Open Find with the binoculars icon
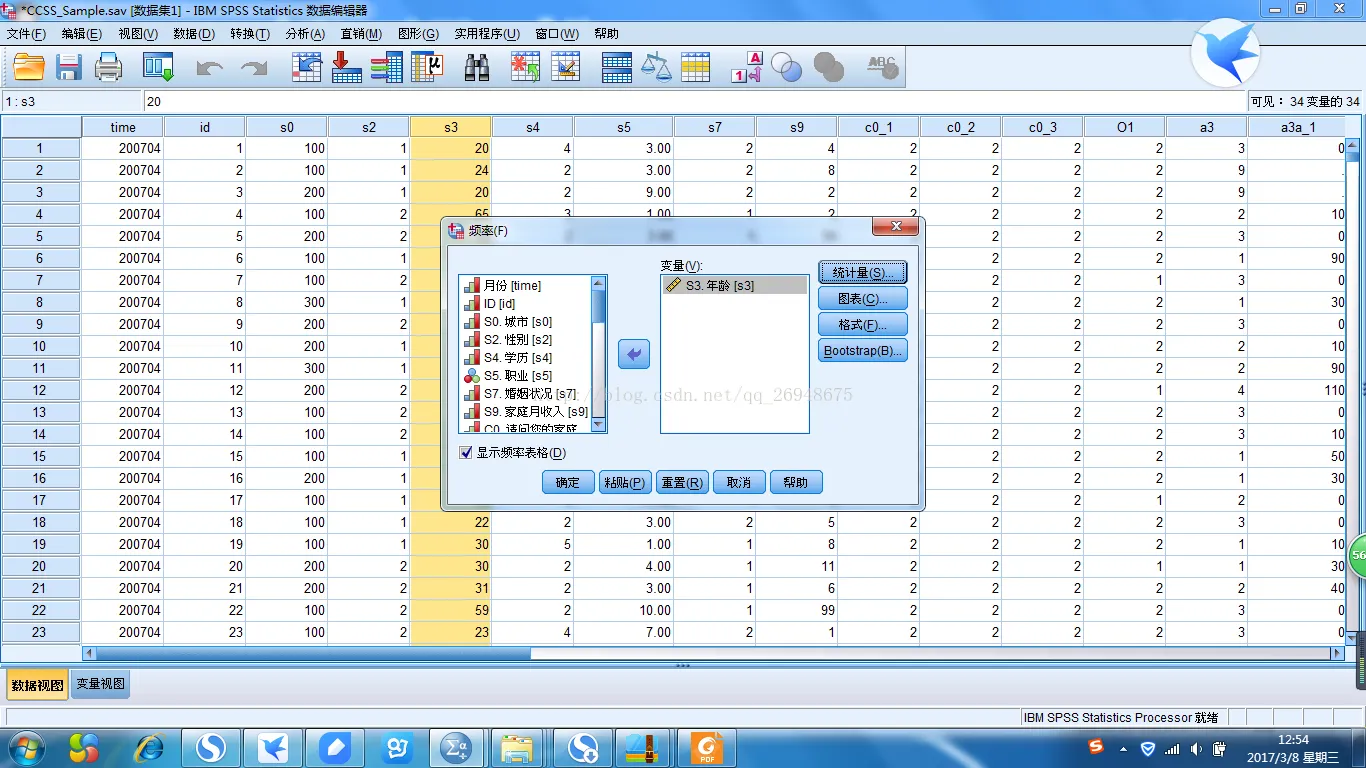The height and width of the screenshot is (768, 1366). 477,67
